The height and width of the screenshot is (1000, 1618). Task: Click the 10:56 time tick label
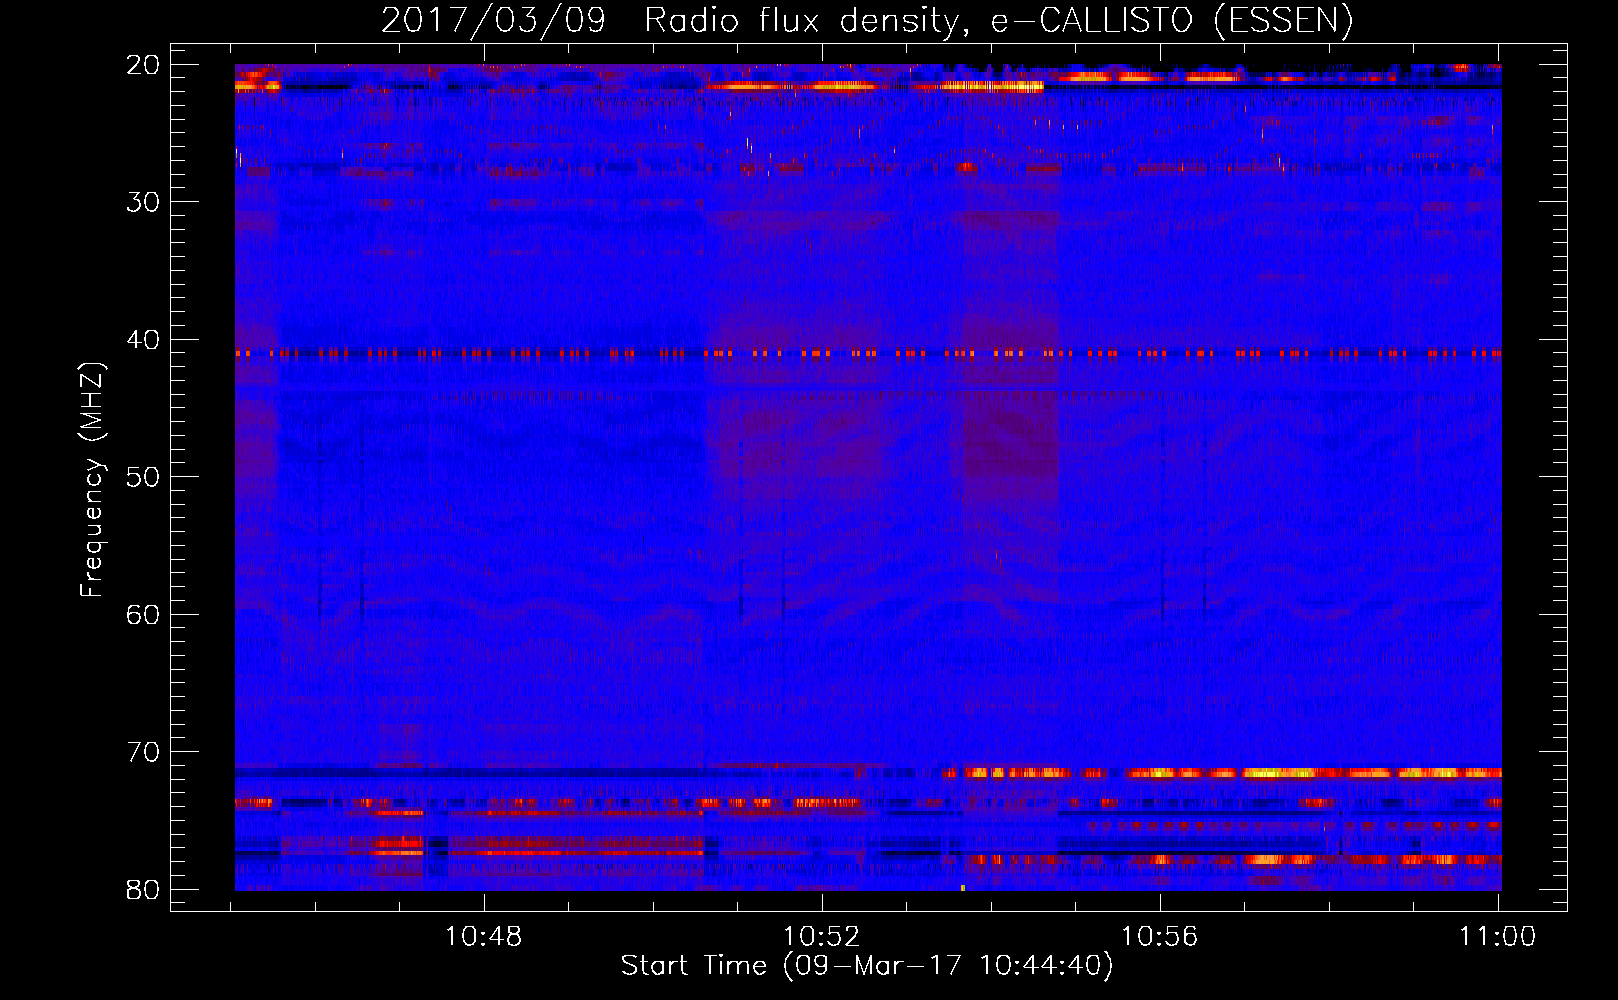[x=1159, y=937]
